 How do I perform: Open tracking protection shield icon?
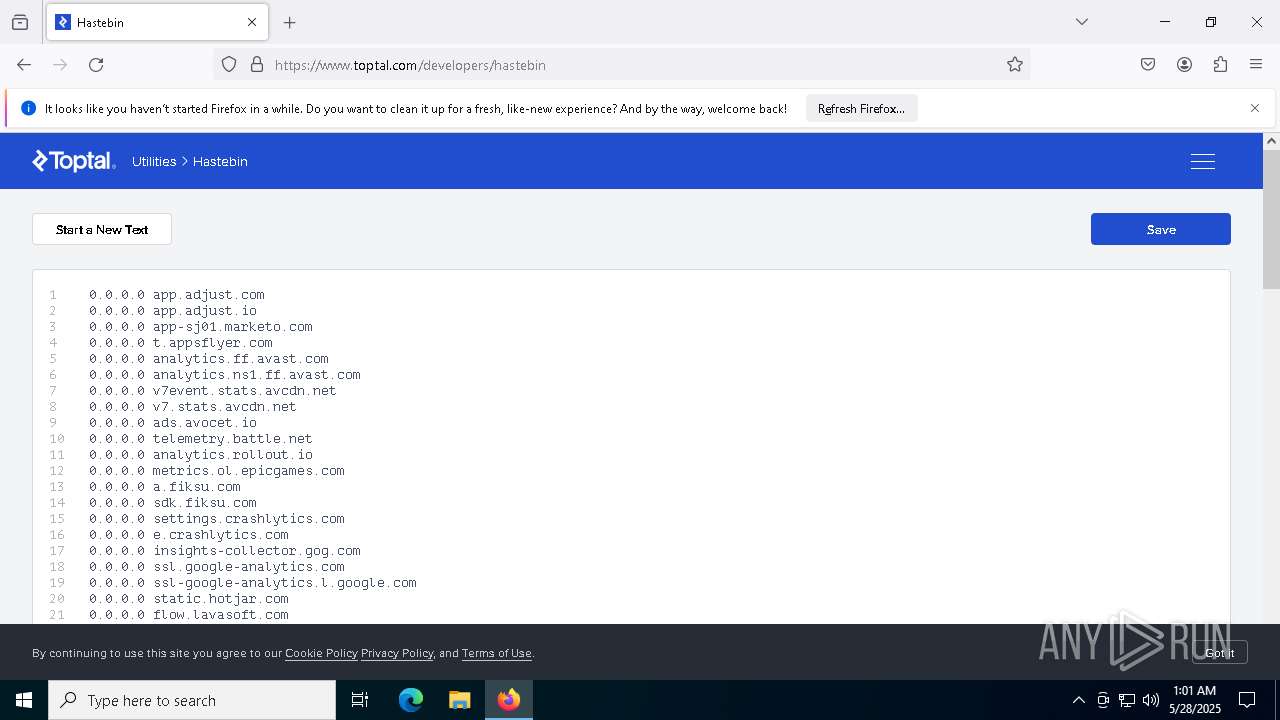tap(229, 65)
